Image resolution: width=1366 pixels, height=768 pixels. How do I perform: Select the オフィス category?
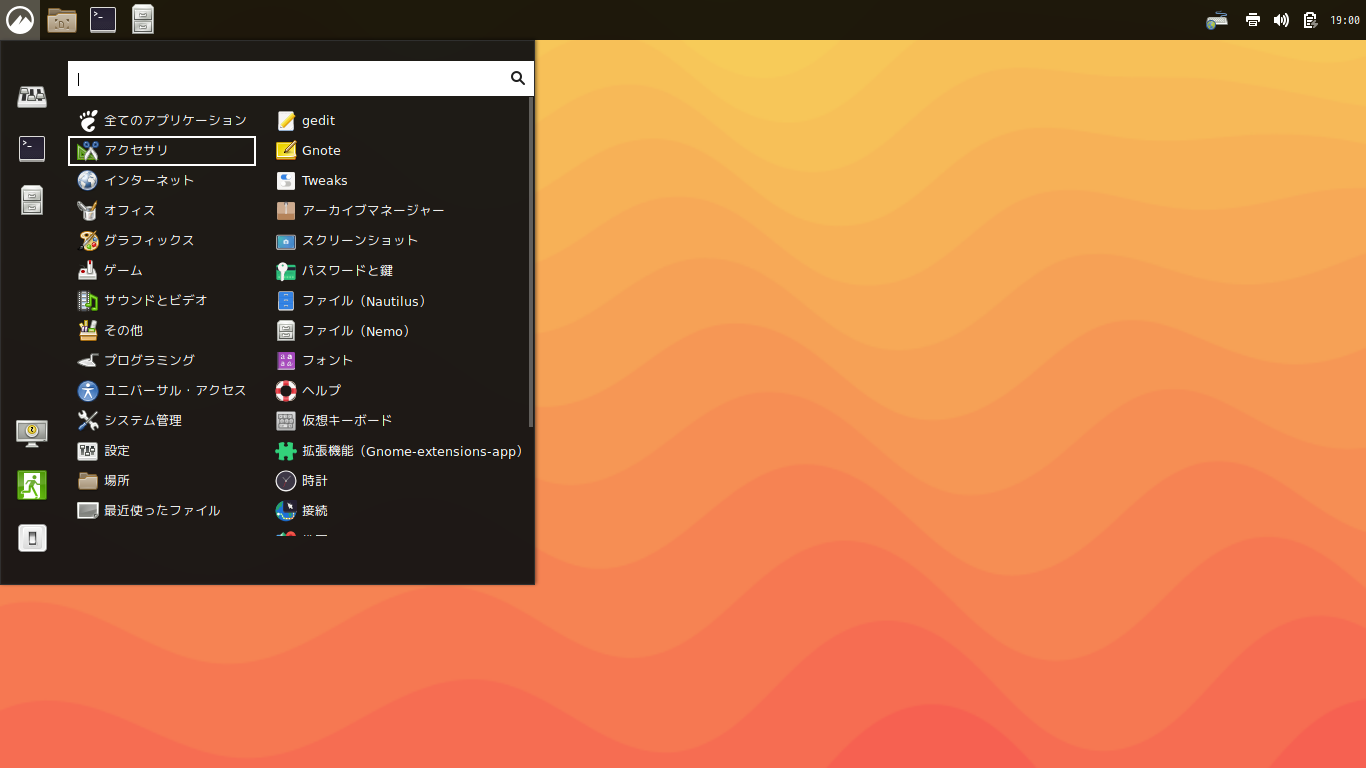coord(162,211)
